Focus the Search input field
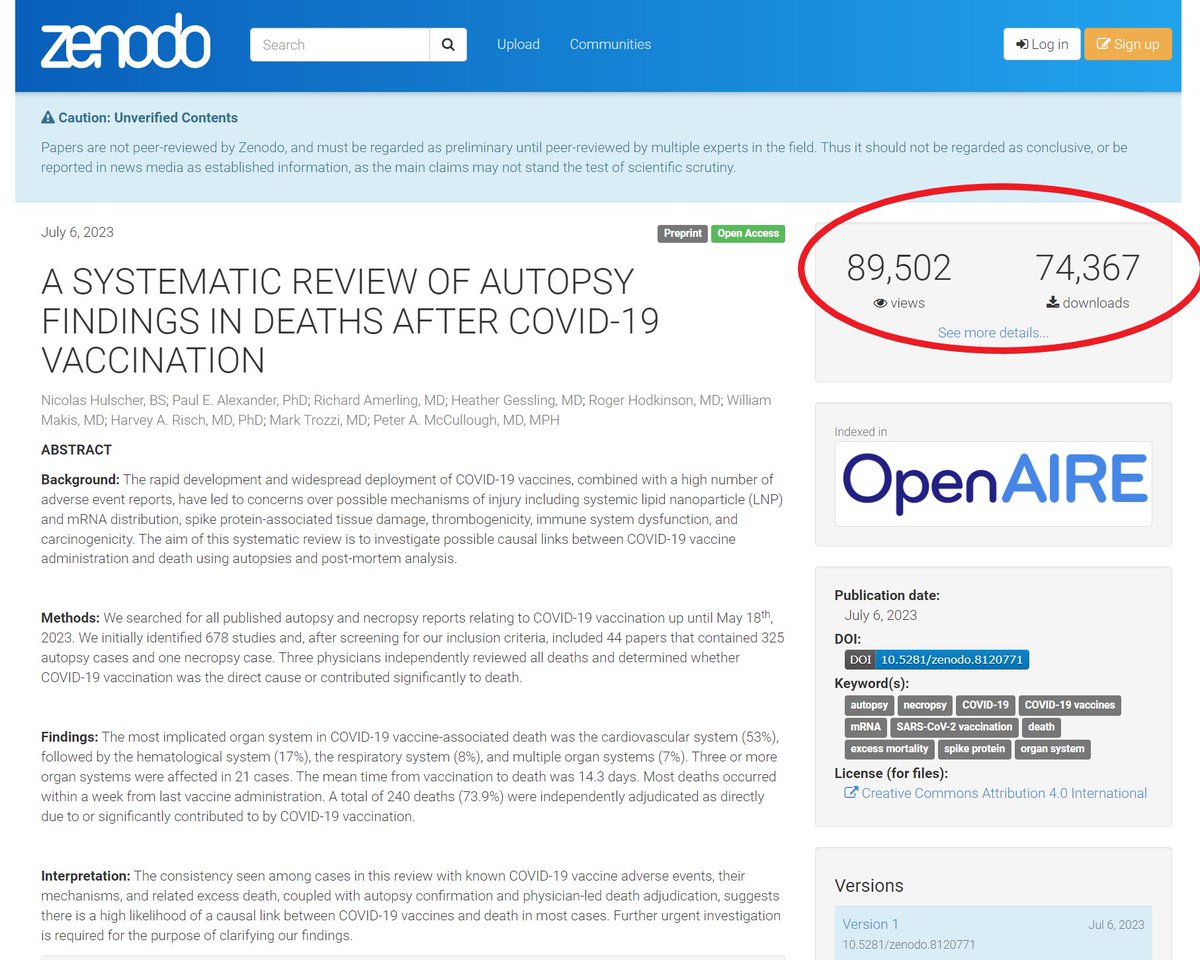Image resolution: width=1200 pixels, height=960 pixels. pyautogui.click(x=340, y=44)
